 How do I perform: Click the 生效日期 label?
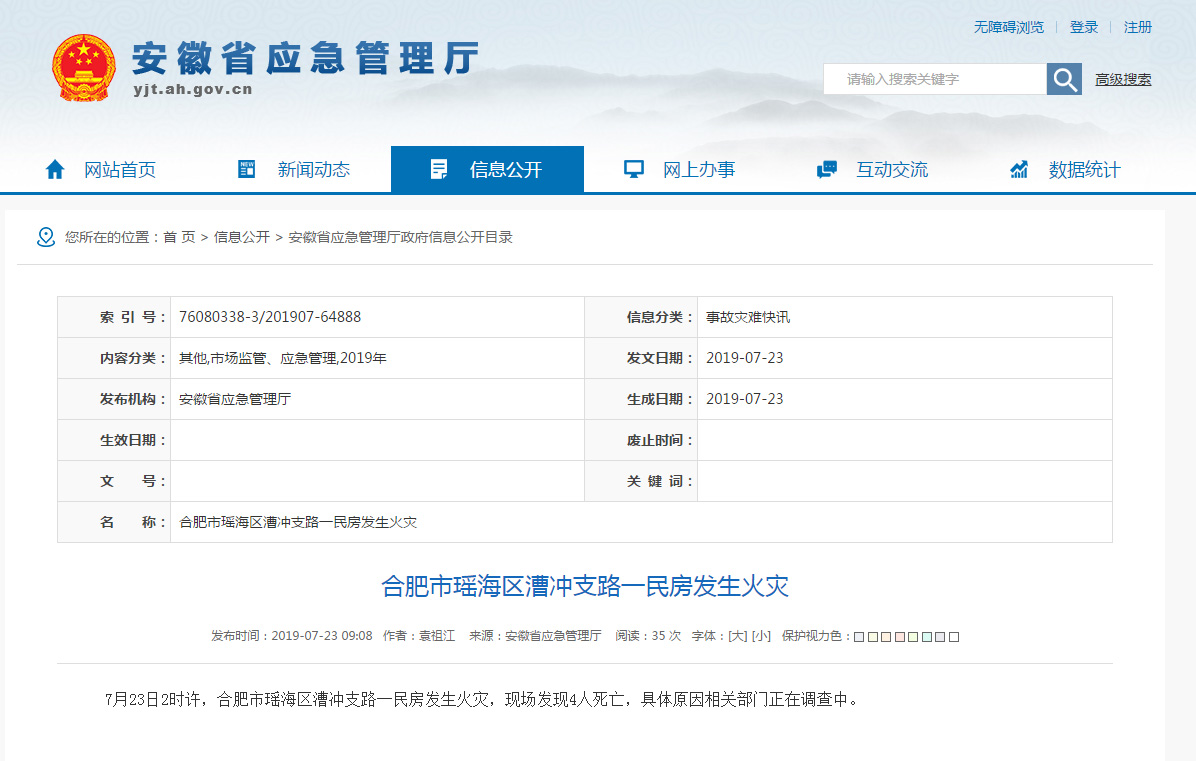133,440
